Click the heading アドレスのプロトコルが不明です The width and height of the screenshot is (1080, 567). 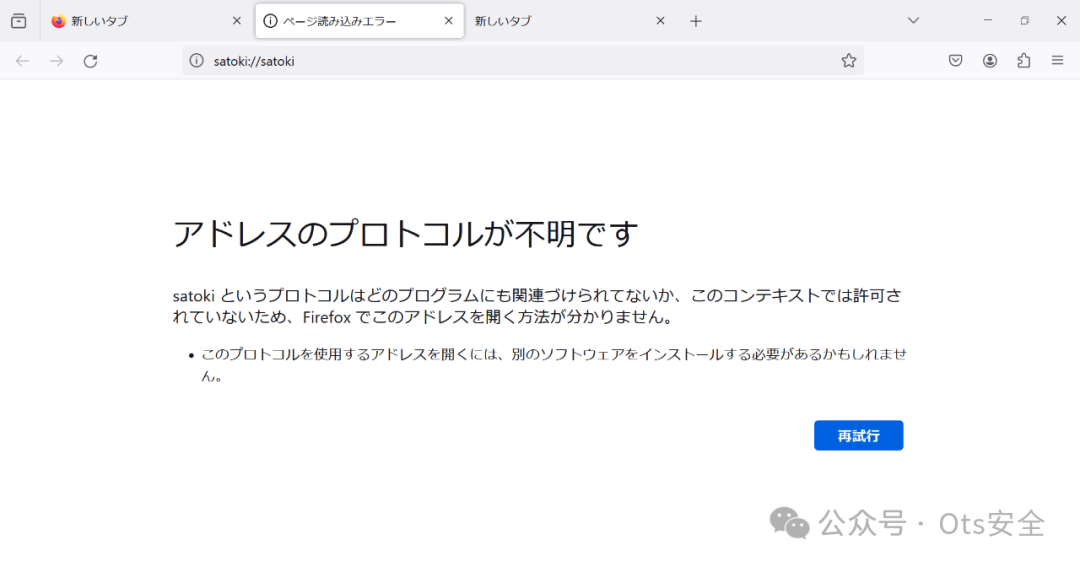point(405,234)
